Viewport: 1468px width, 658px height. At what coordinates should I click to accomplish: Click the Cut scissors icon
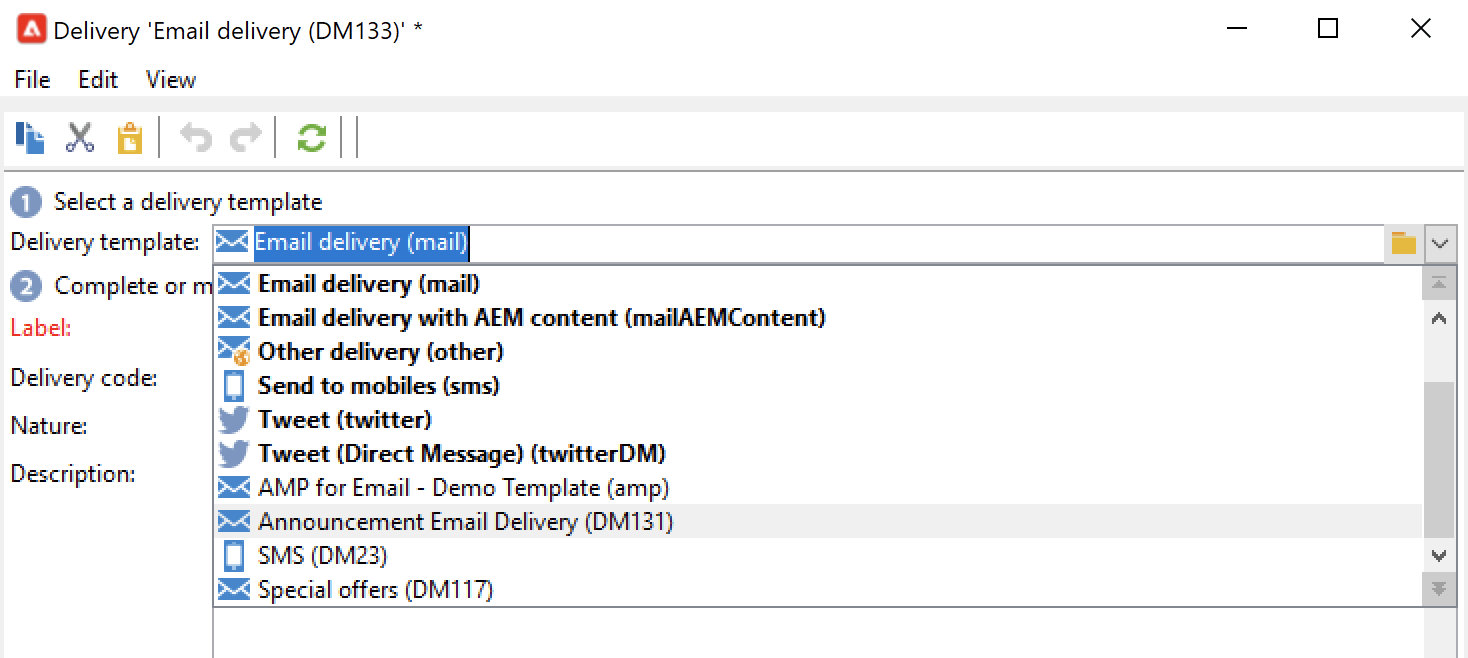pyautogui.click(x=80, y=137)
